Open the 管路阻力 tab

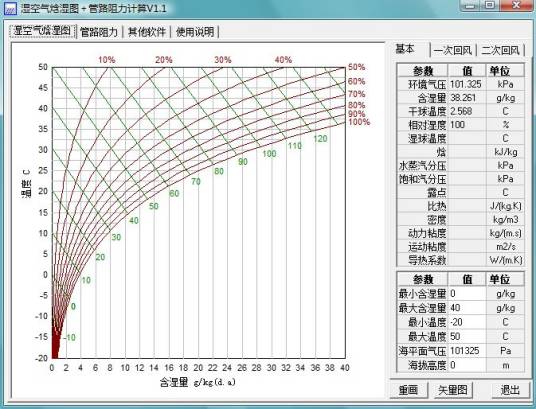(x=98, y=32)
